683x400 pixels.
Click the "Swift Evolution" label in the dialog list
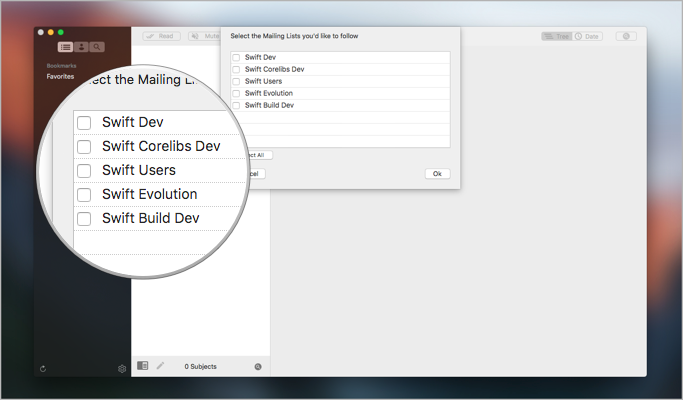point(269,93)
